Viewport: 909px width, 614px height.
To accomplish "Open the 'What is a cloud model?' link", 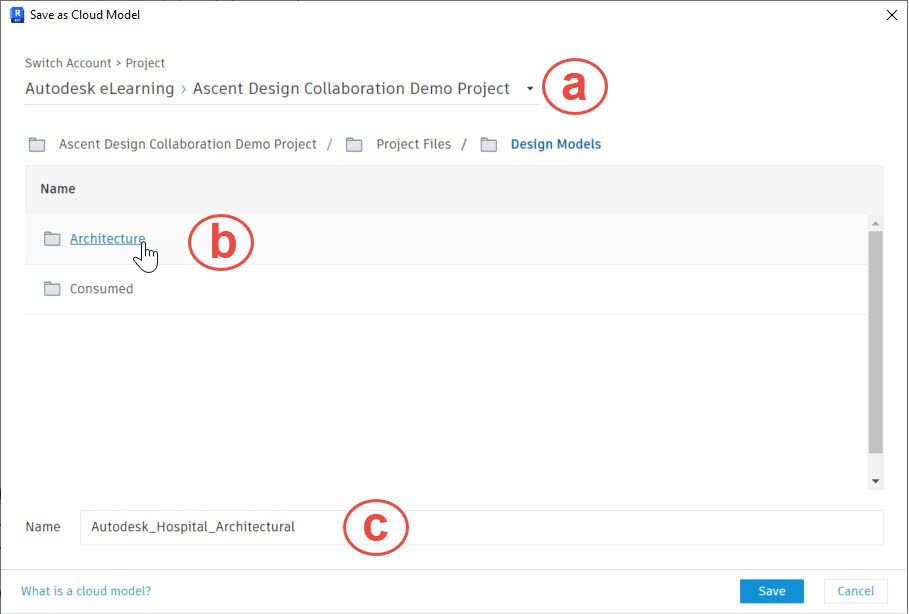I will click(86, 591).
